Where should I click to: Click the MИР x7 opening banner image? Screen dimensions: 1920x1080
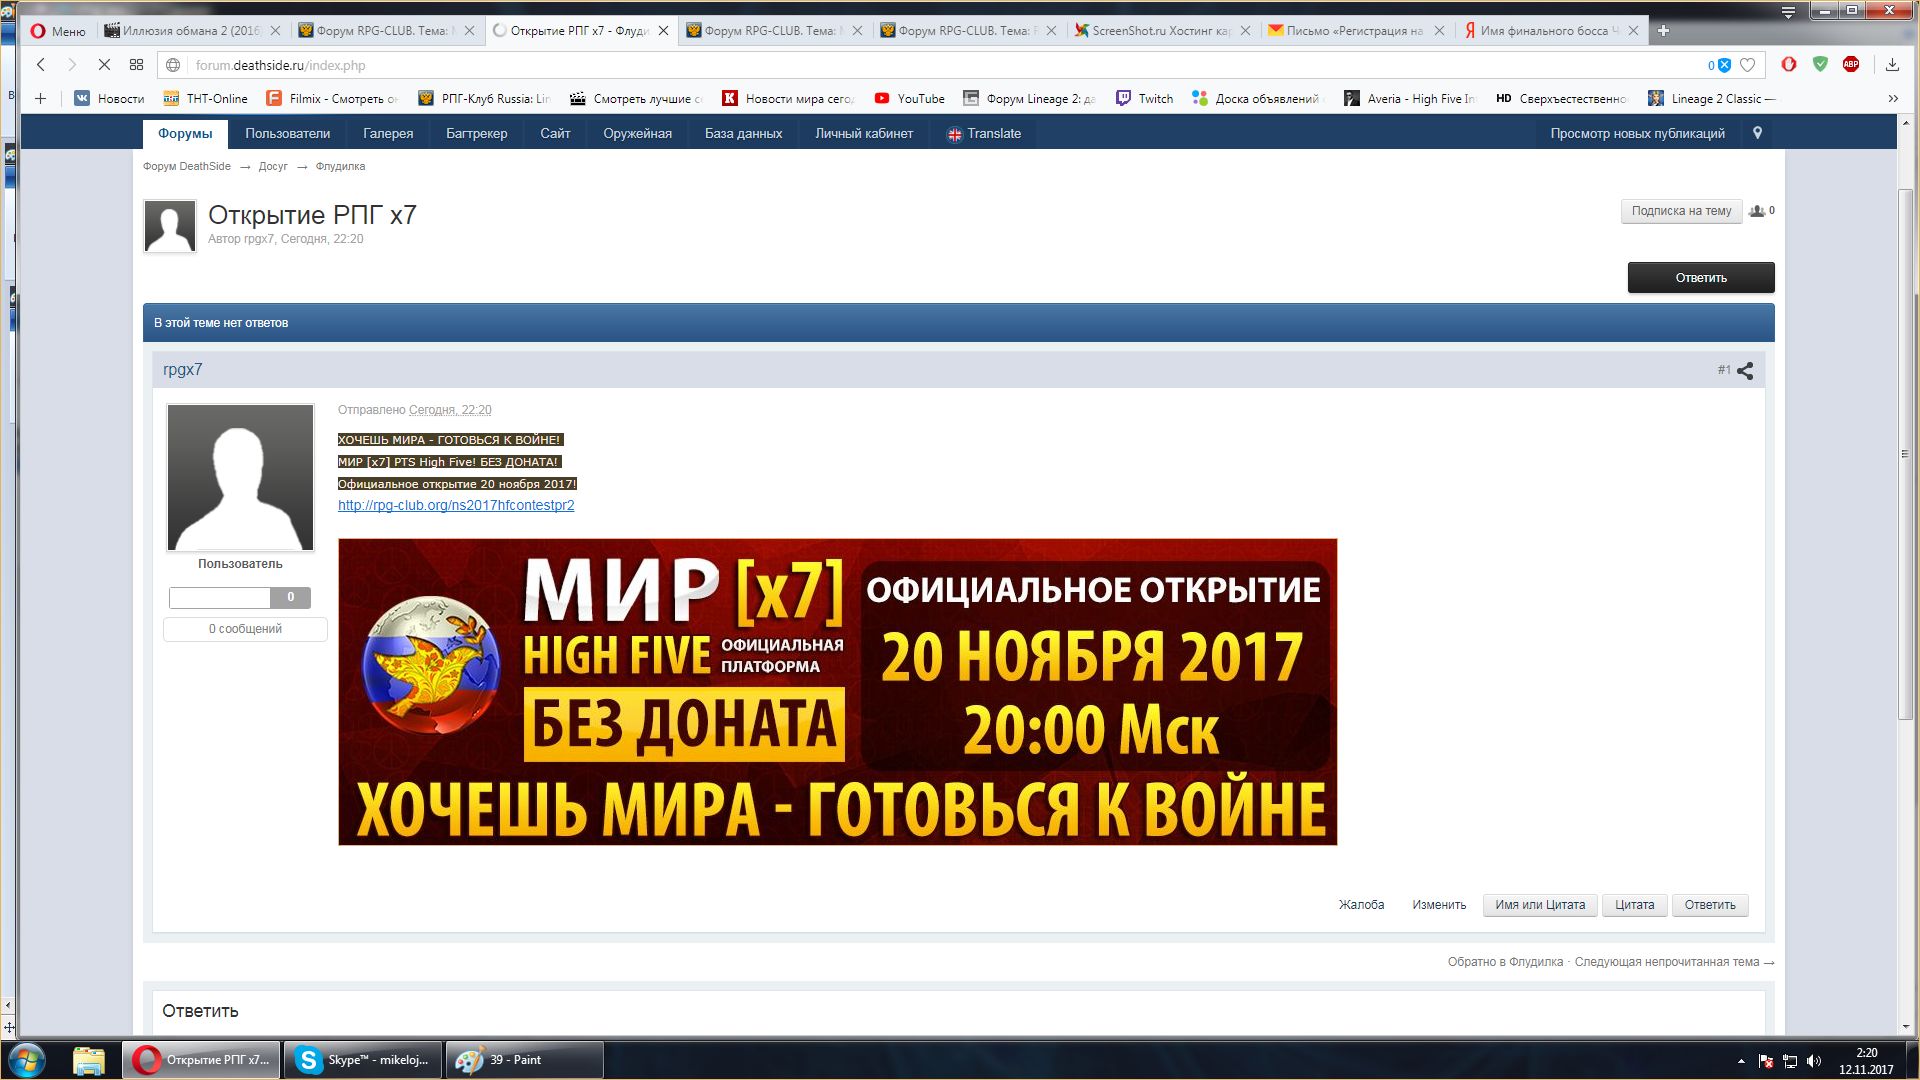point(837,692)
